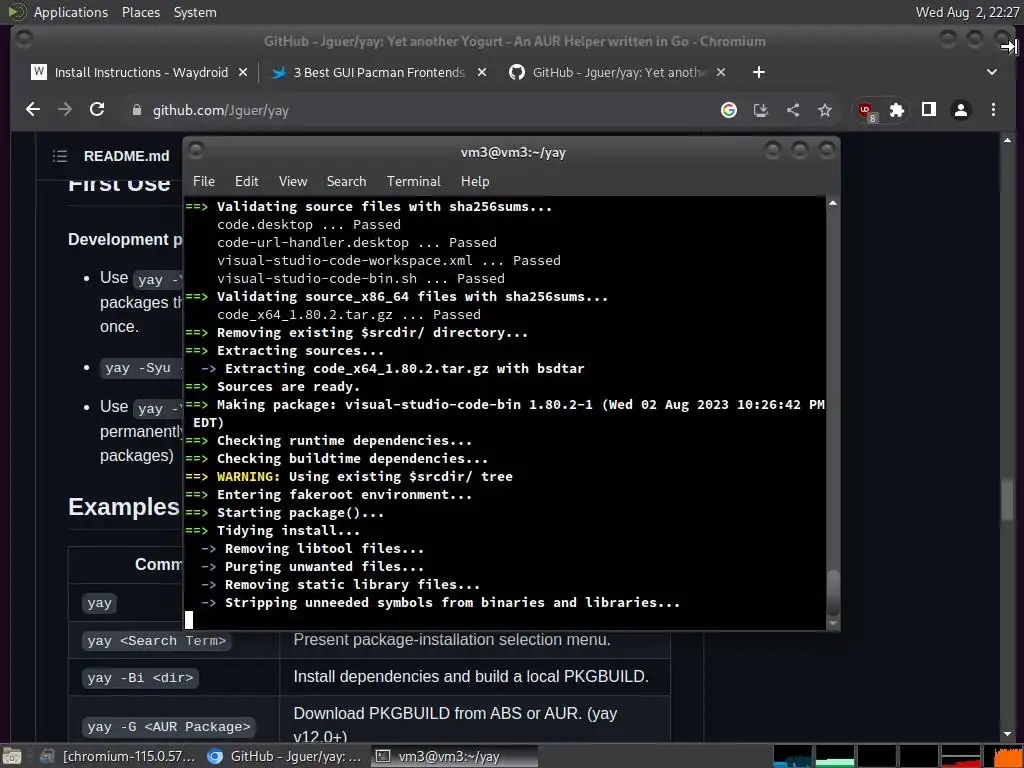Click the browser page scrollbar thumb
1024x768 pixels.
[1007, 500]
